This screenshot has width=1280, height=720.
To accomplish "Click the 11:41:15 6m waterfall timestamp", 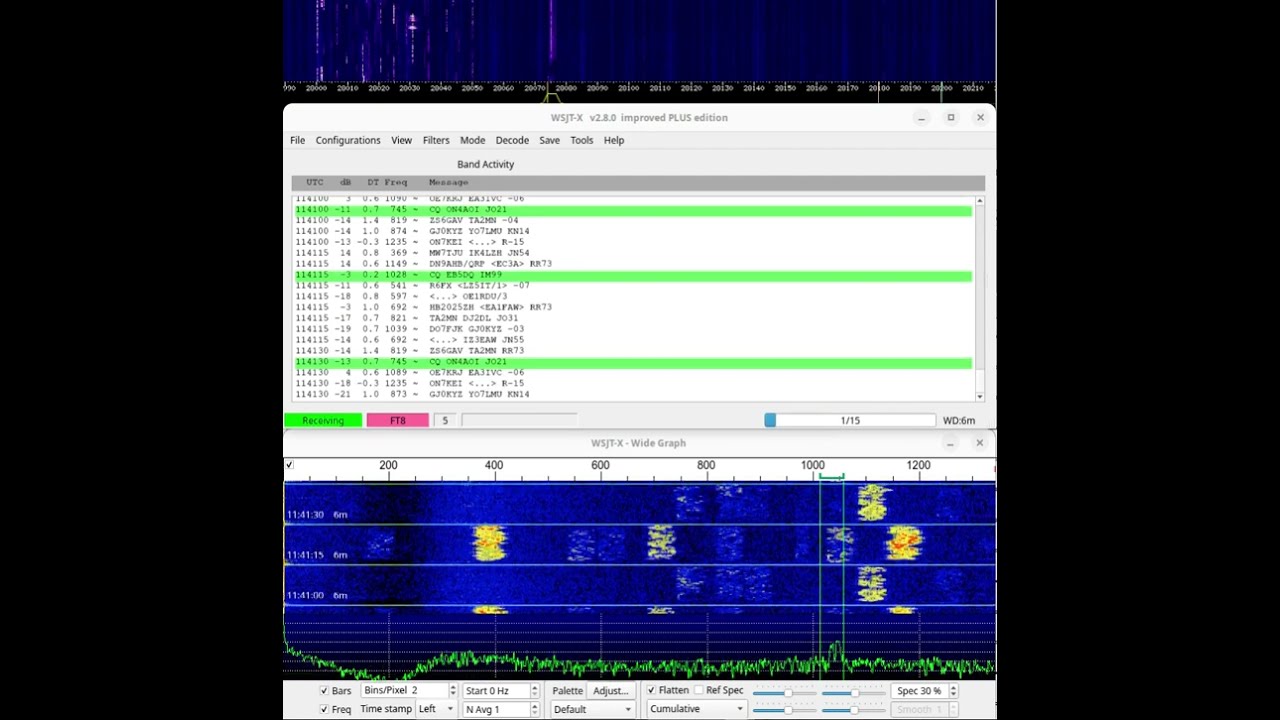I will 317,555.
